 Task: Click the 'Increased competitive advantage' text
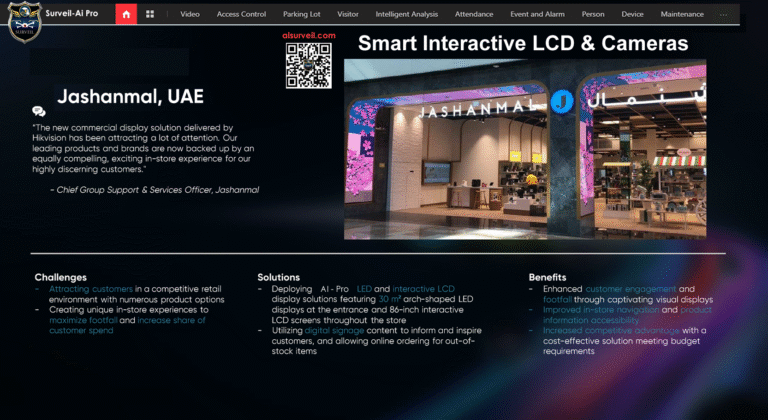(x=611, y=330)
